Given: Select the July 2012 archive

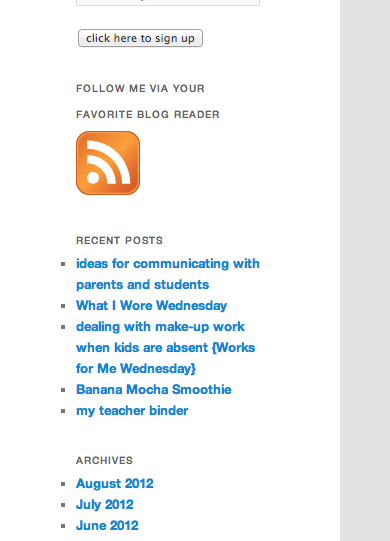Looking at the screenshot, I should pyautogui.click(x=105, y=504).
